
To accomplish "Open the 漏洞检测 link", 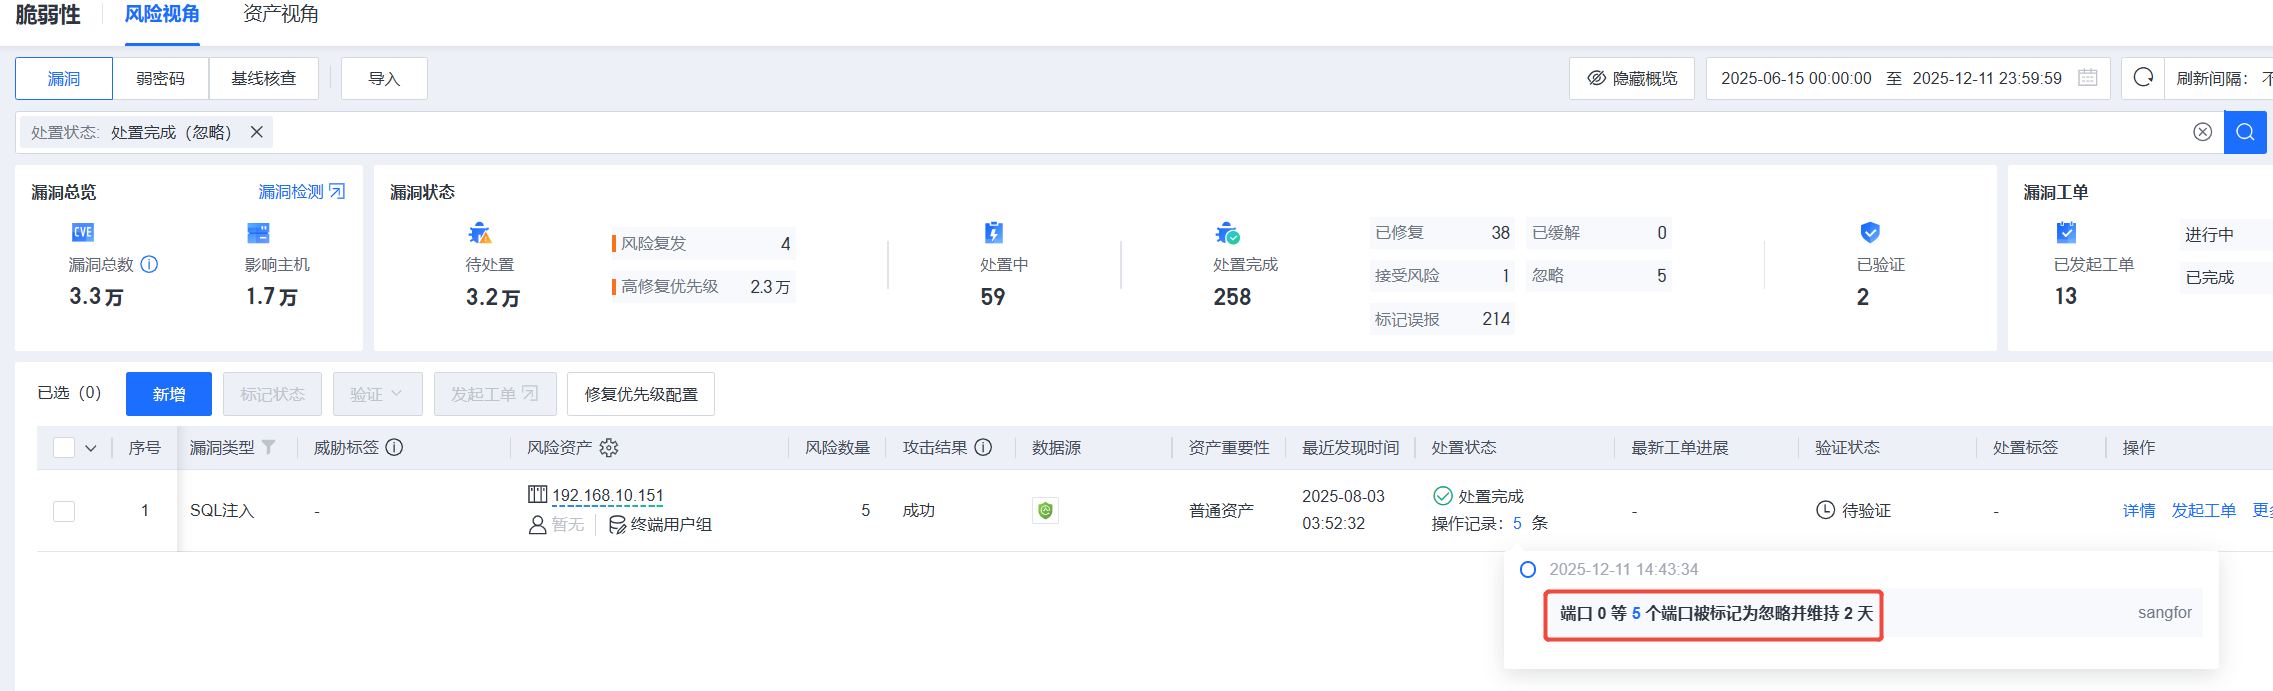I will [x=301, y=191].
